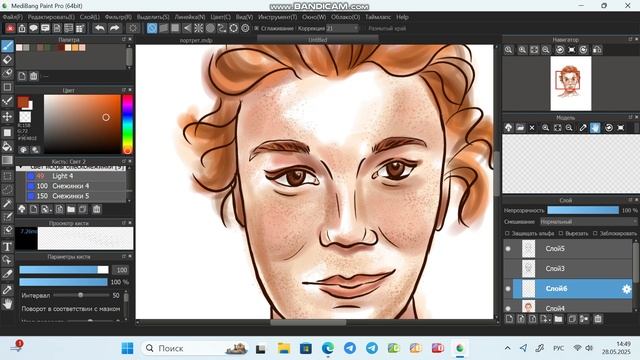Click the foreground color swatch
The image size is (640, 360).
[23, 102]
